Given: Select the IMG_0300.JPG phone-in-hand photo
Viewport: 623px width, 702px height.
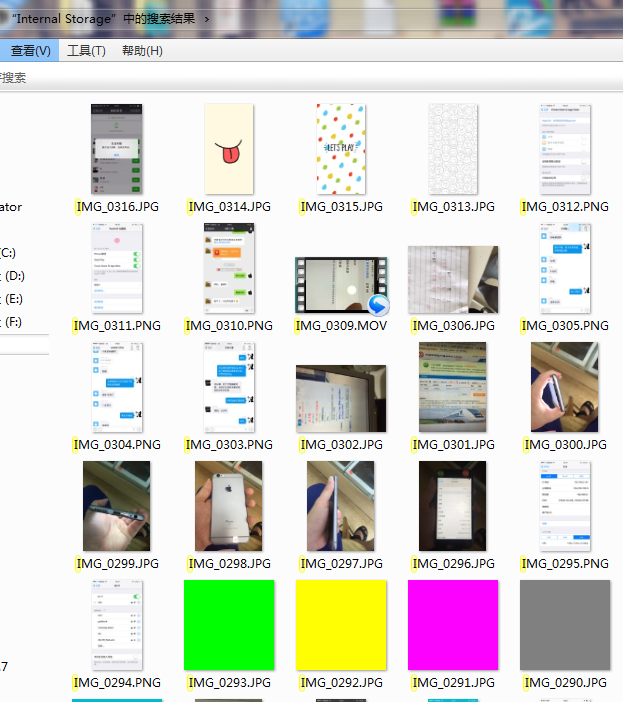Looking at the screenshot, I should [564, 387].
